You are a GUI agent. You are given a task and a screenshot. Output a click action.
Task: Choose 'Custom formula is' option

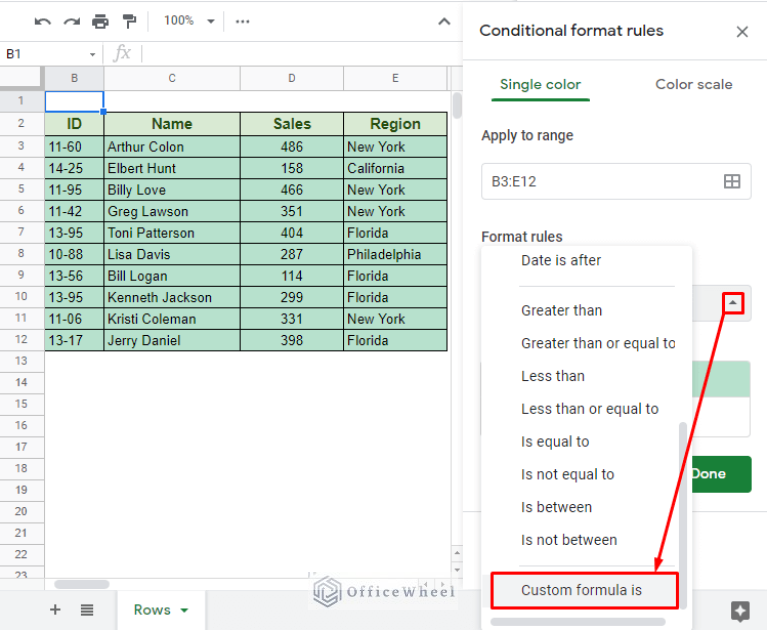pyautogui.click(x=581, y=590)
